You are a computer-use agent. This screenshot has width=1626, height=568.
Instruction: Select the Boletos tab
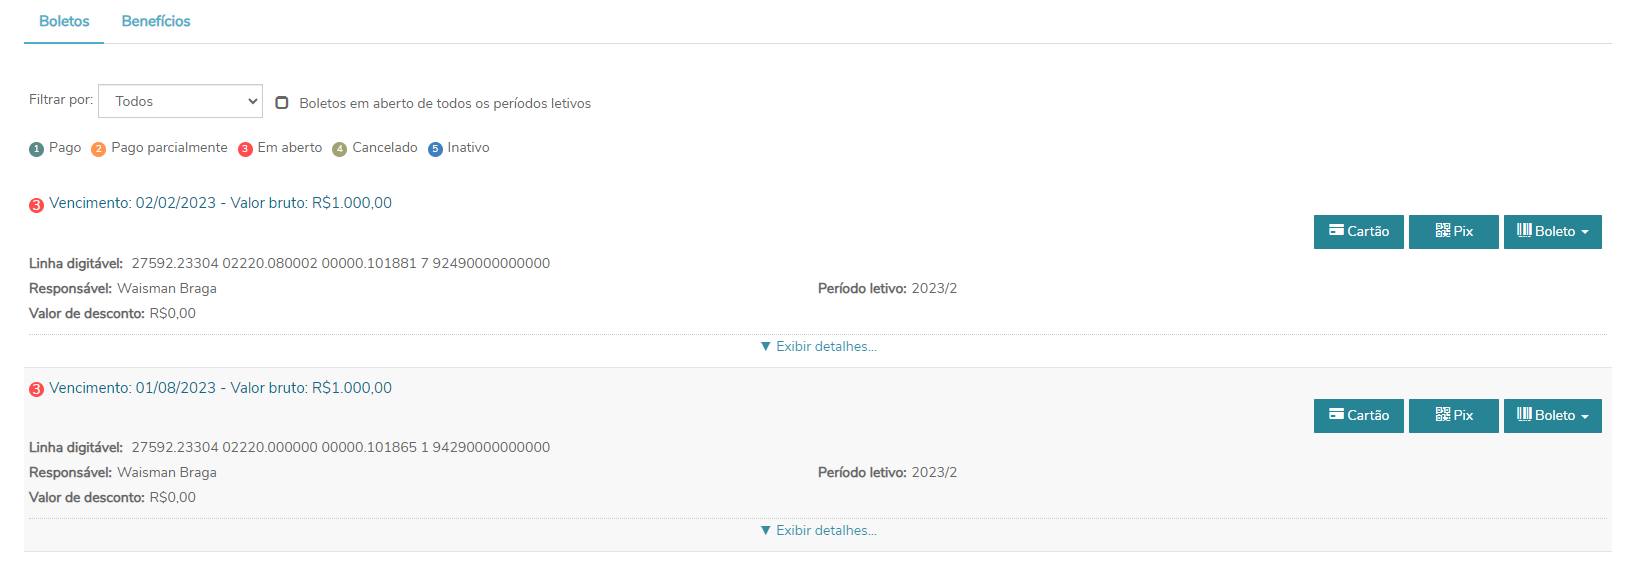coord(64,21)
